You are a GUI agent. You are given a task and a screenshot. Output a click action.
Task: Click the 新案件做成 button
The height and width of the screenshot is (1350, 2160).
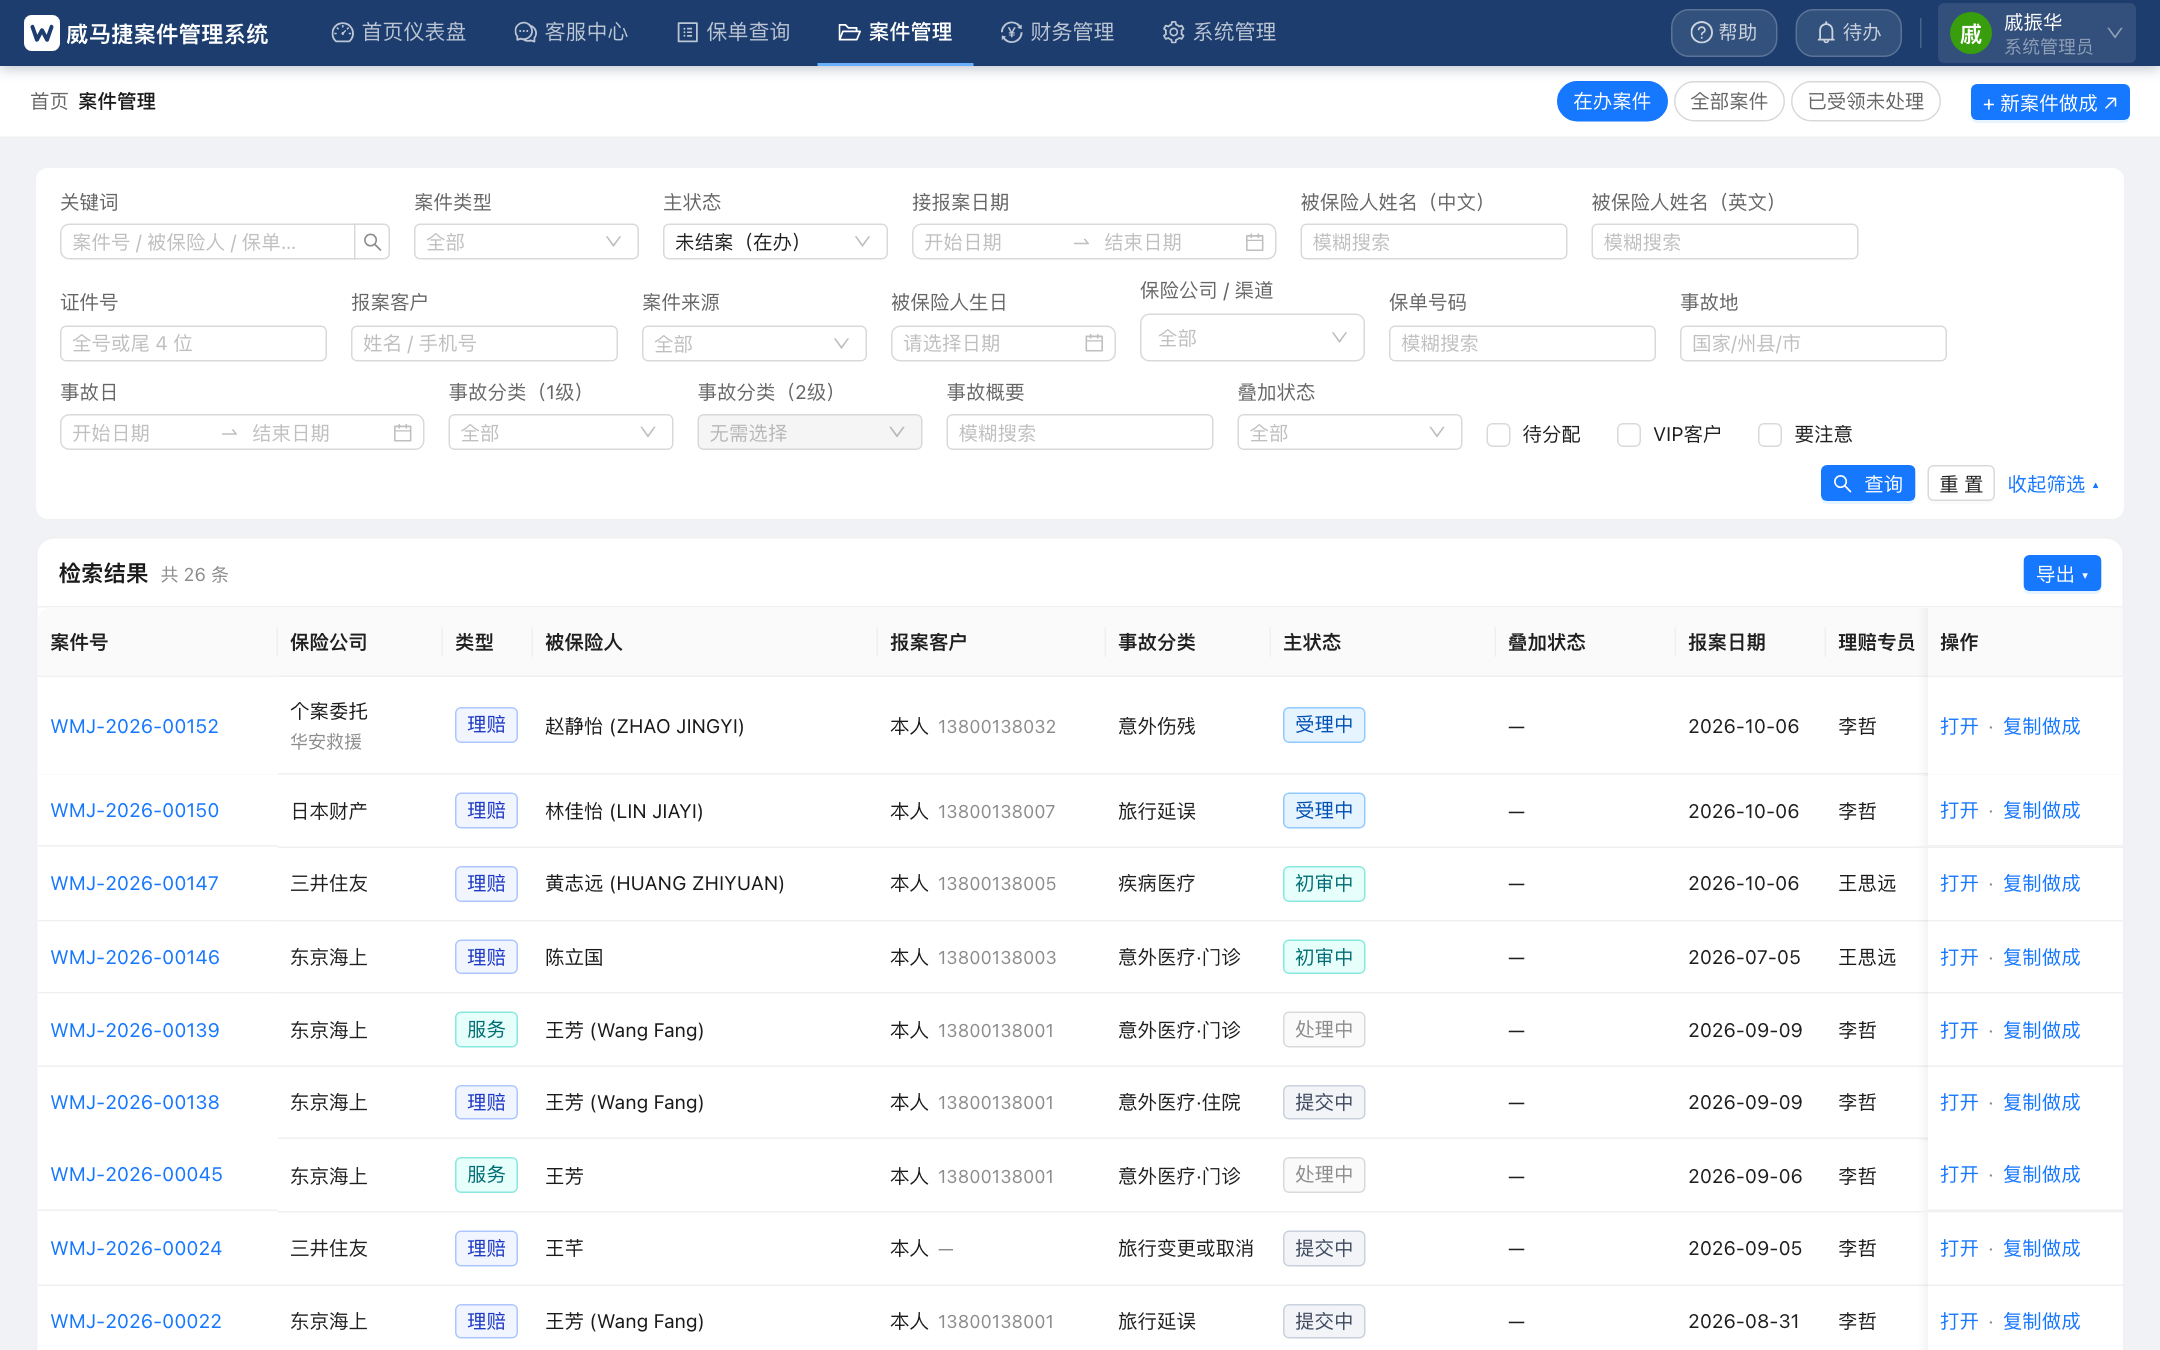[2050, 102]
